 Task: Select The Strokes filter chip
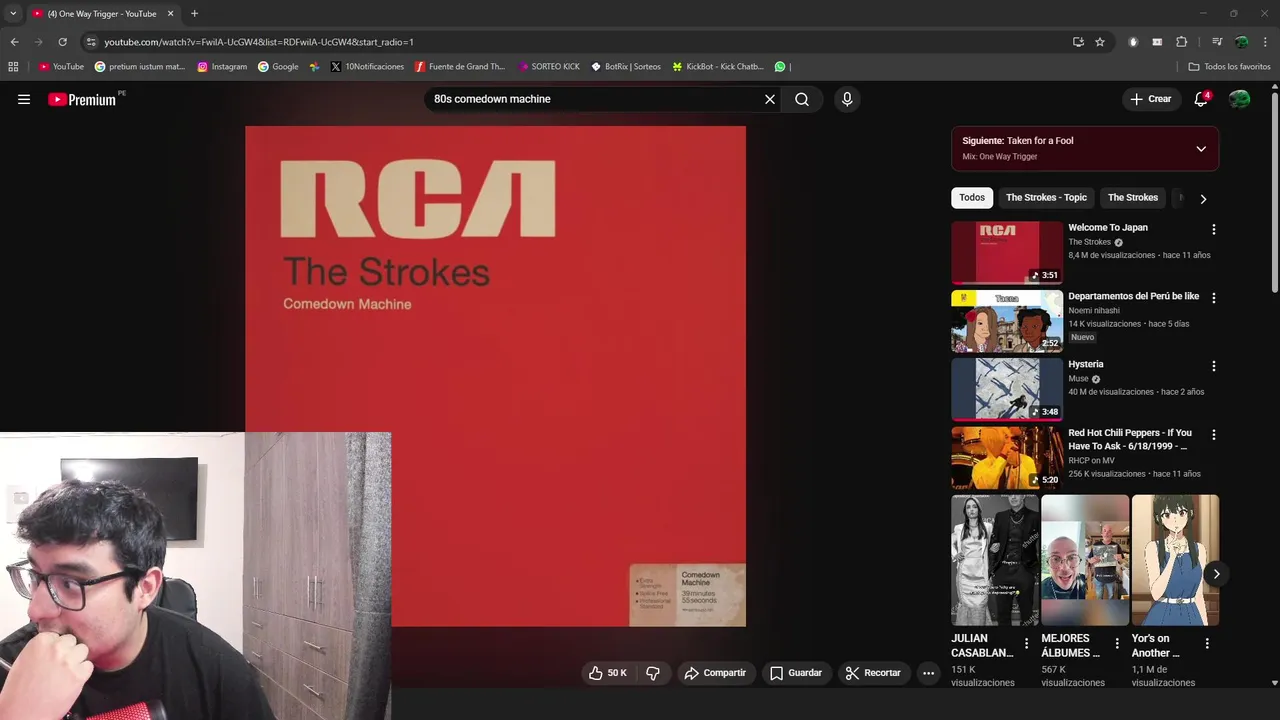(1133, 198)
